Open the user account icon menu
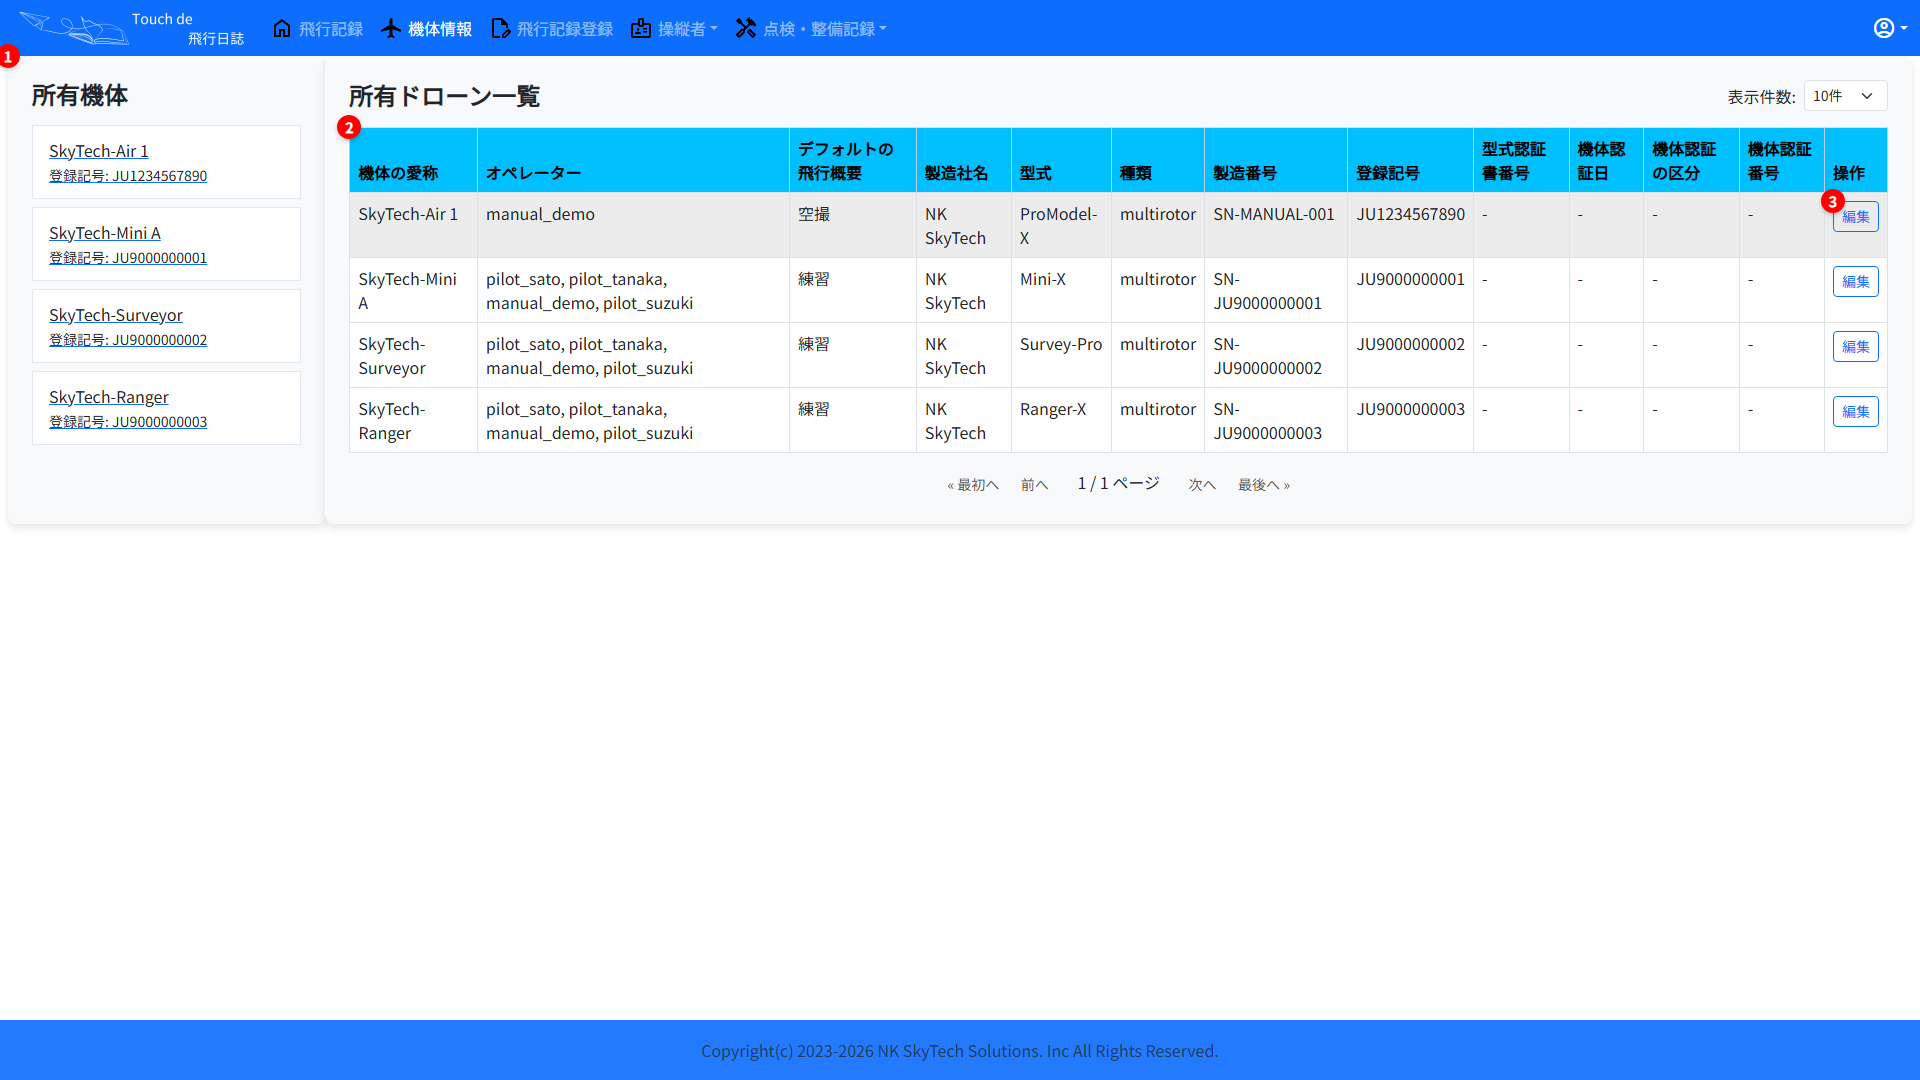 click(x=1888, y=28)
